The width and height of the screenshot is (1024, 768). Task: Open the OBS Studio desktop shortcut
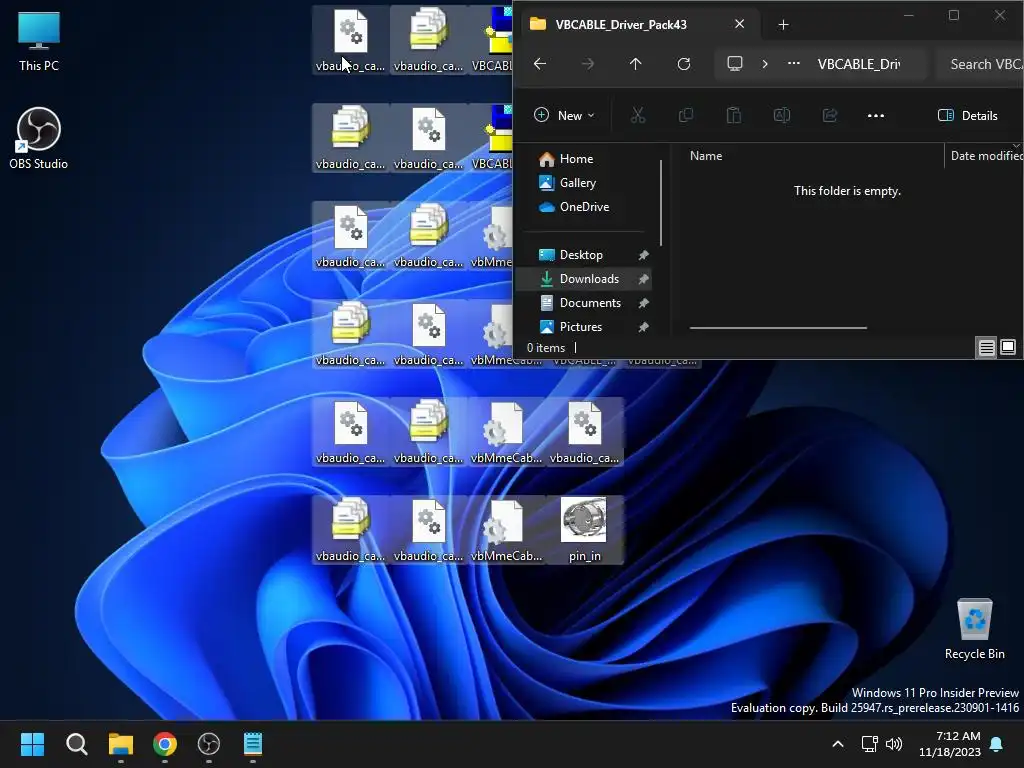[39, 138]
